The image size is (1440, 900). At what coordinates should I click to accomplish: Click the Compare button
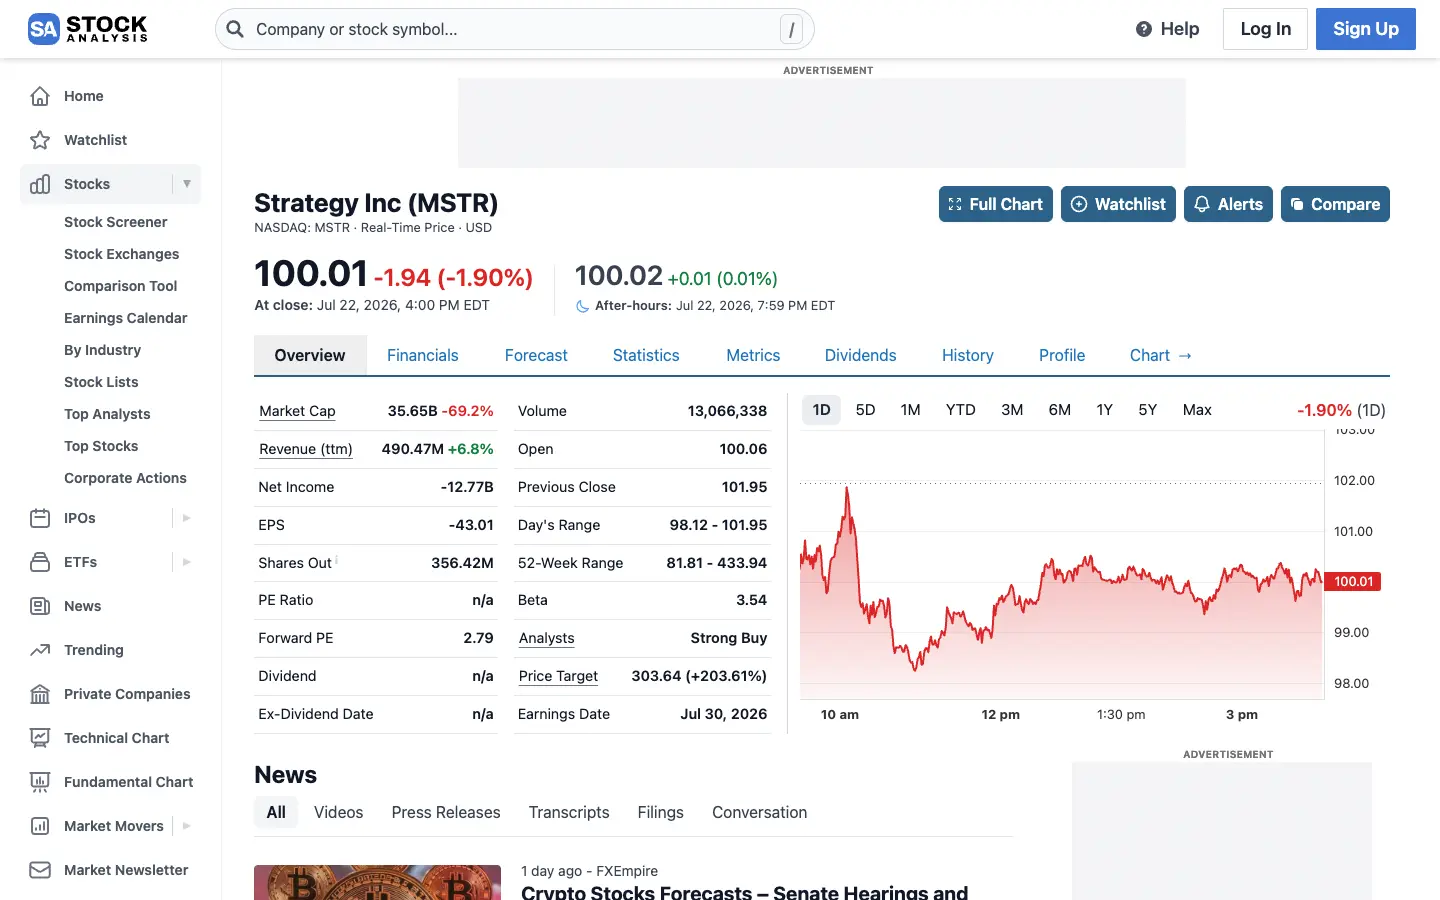pyautogui.click(x=1335, y=204)
